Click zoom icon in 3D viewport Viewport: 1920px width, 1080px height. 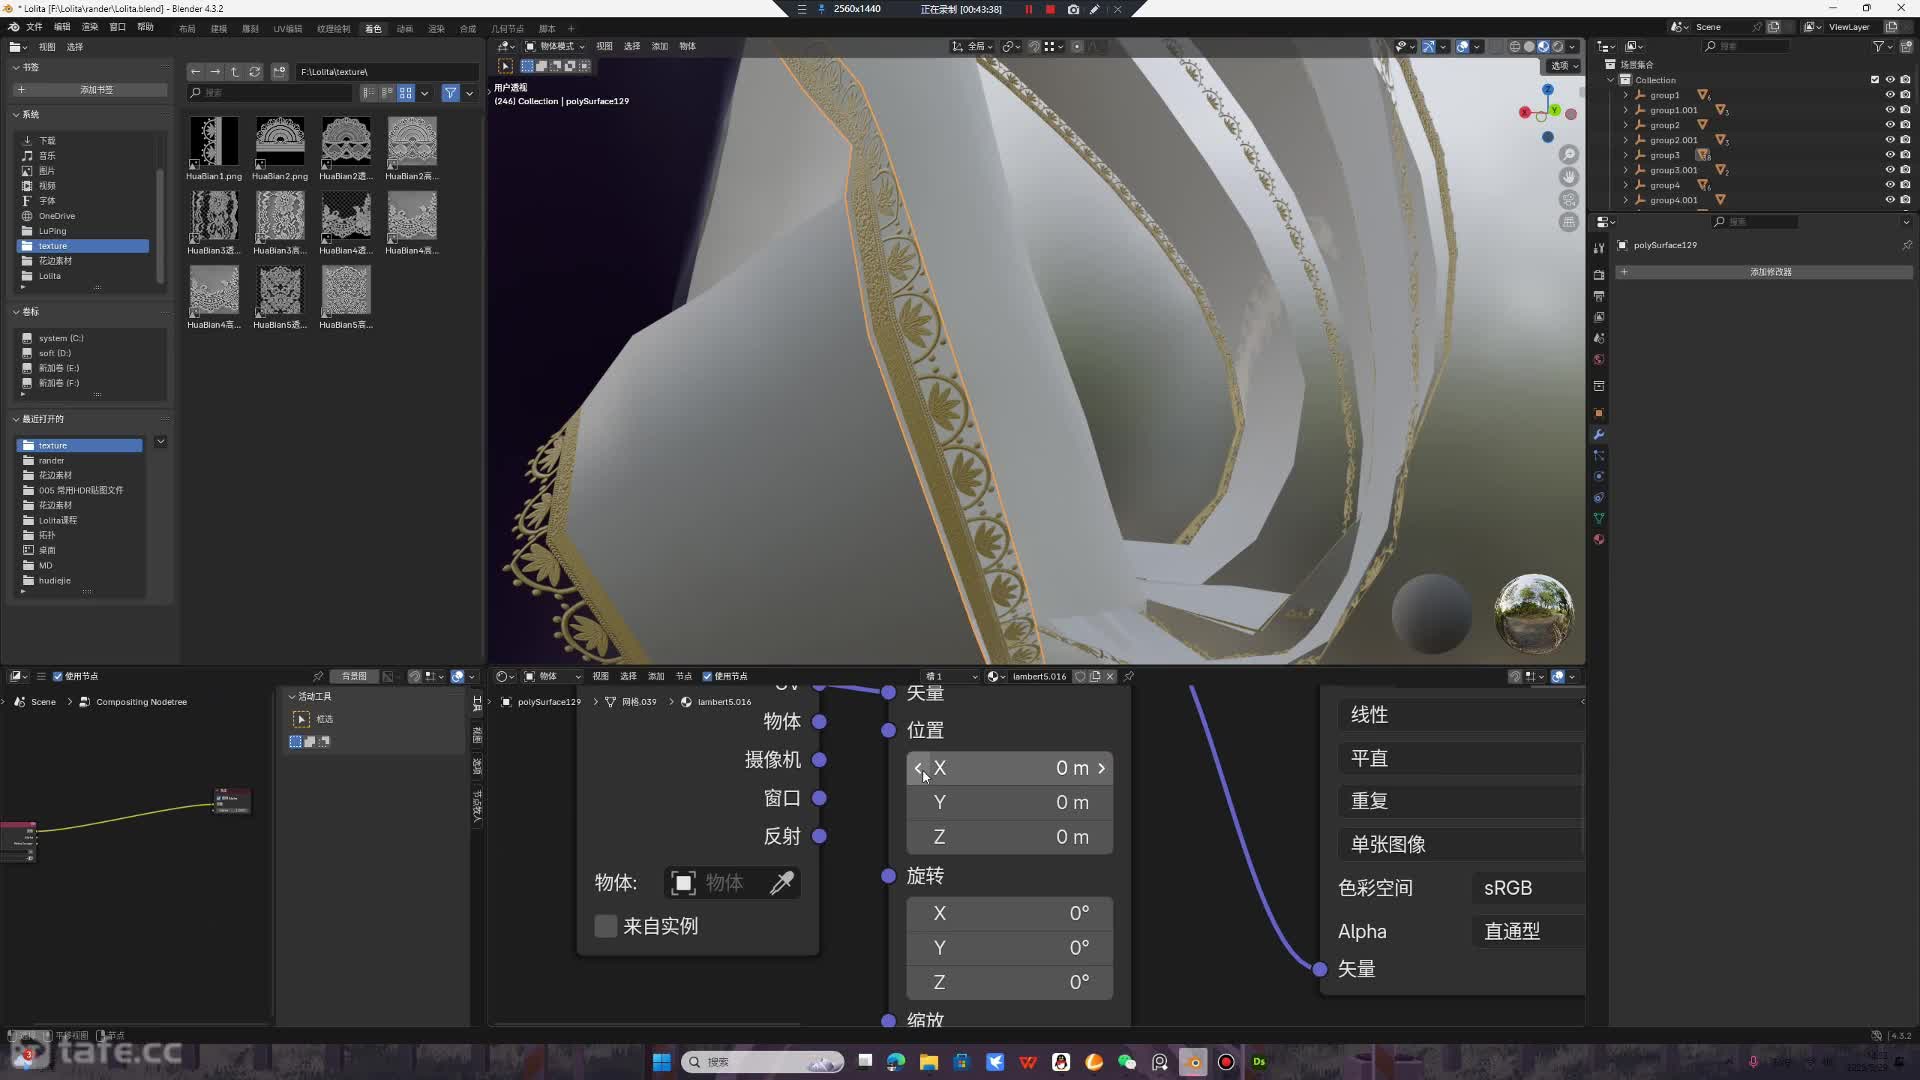[1569, 154]
